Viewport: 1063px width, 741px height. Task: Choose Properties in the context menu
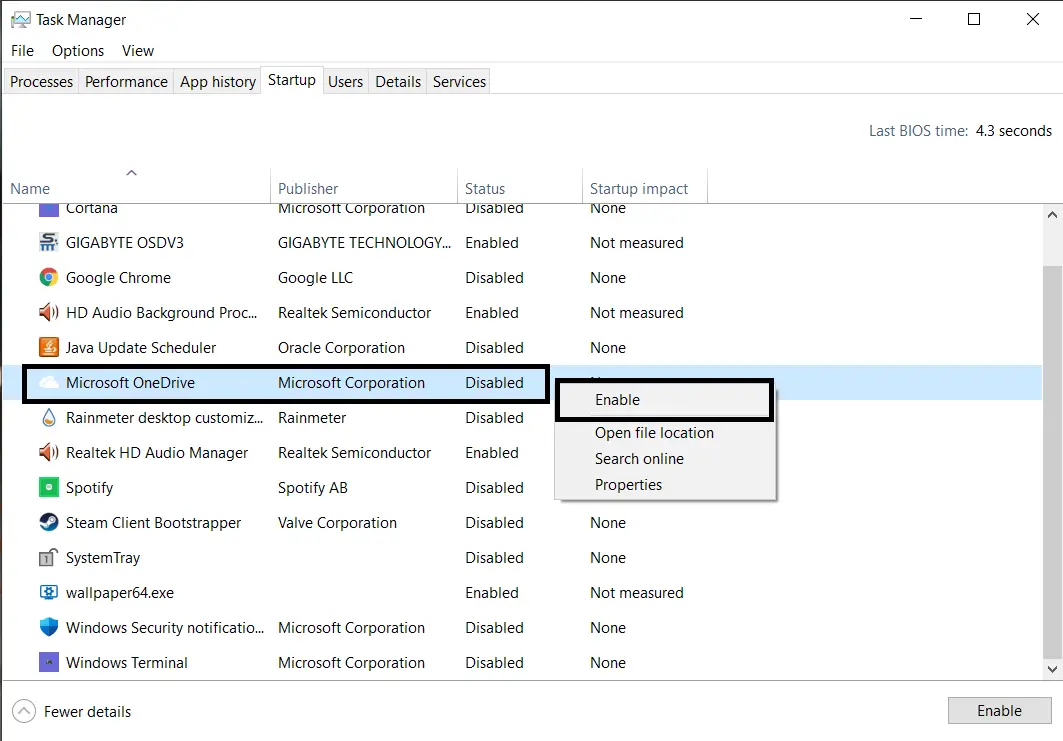664,485
